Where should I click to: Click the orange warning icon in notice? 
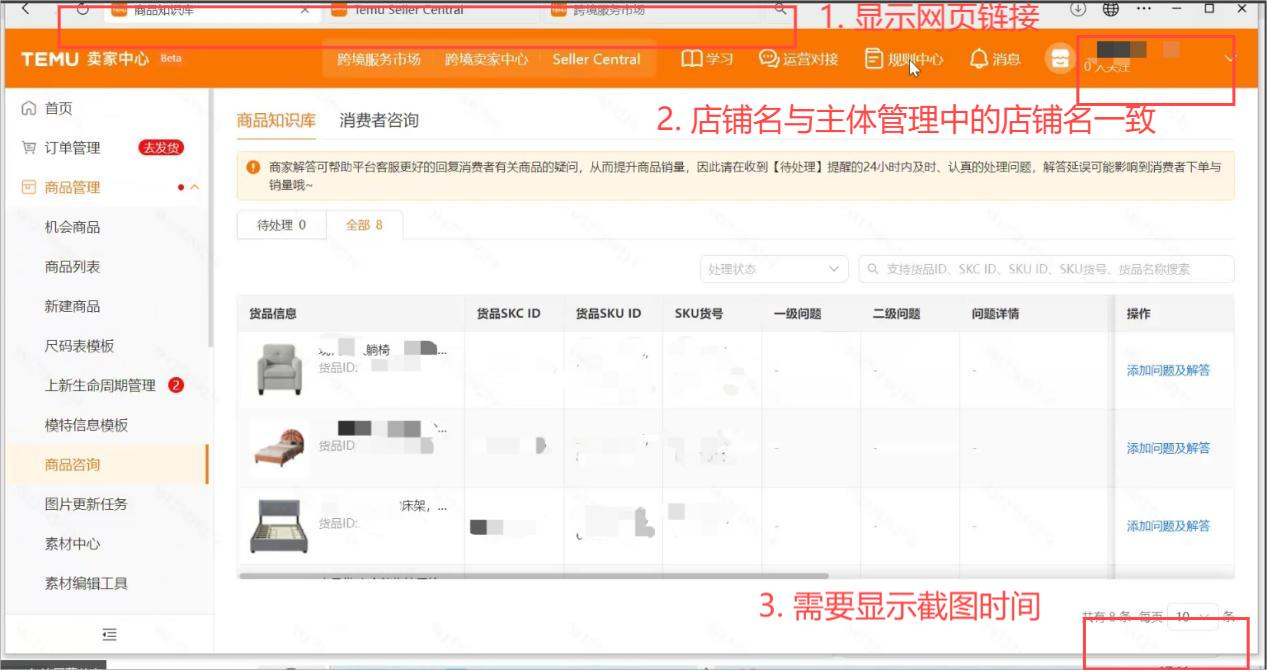[x=254, y=167]
